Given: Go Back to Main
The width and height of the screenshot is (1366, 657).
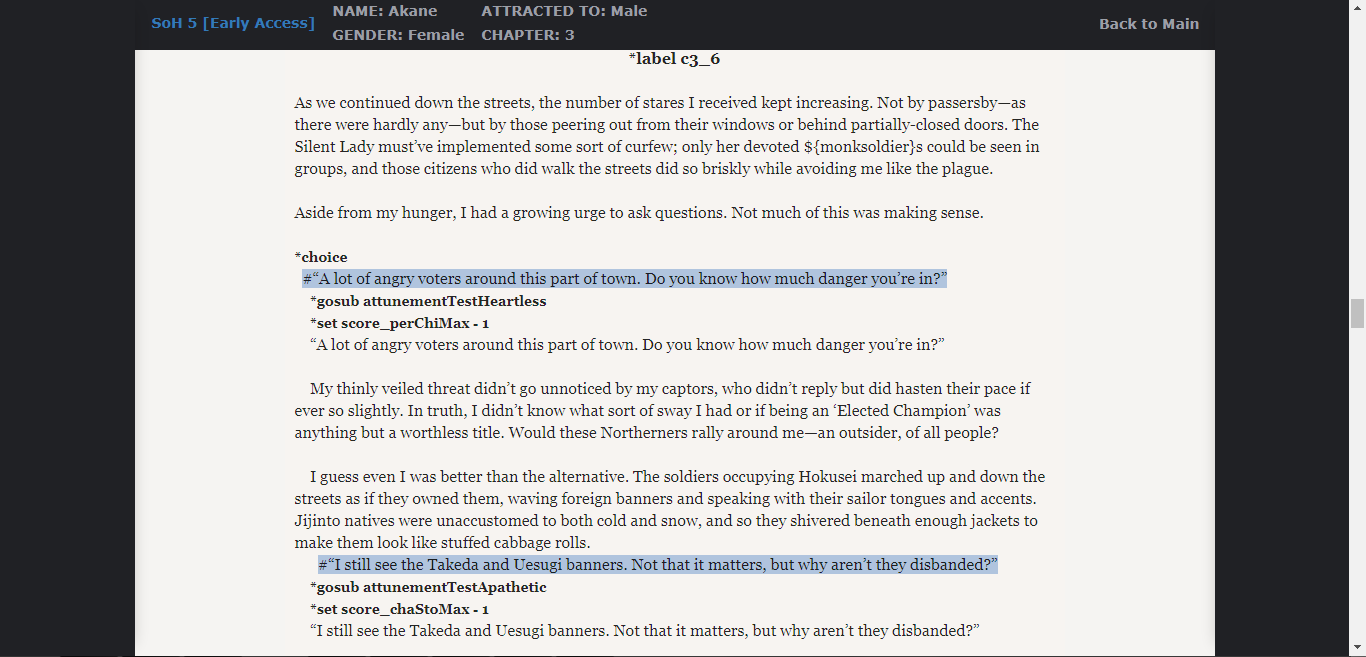Looking at the screenshot, I should pyautogui.click(x=1148, y=24).
